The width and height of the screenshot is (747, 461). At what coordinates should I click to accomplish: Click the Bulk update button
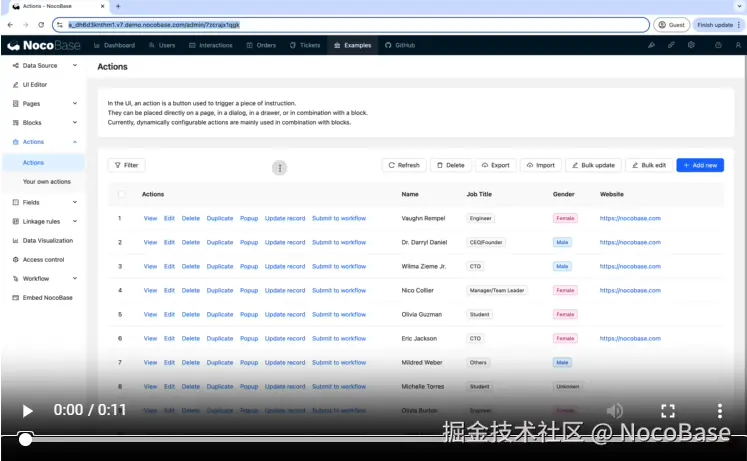click(x=593, y=165)
